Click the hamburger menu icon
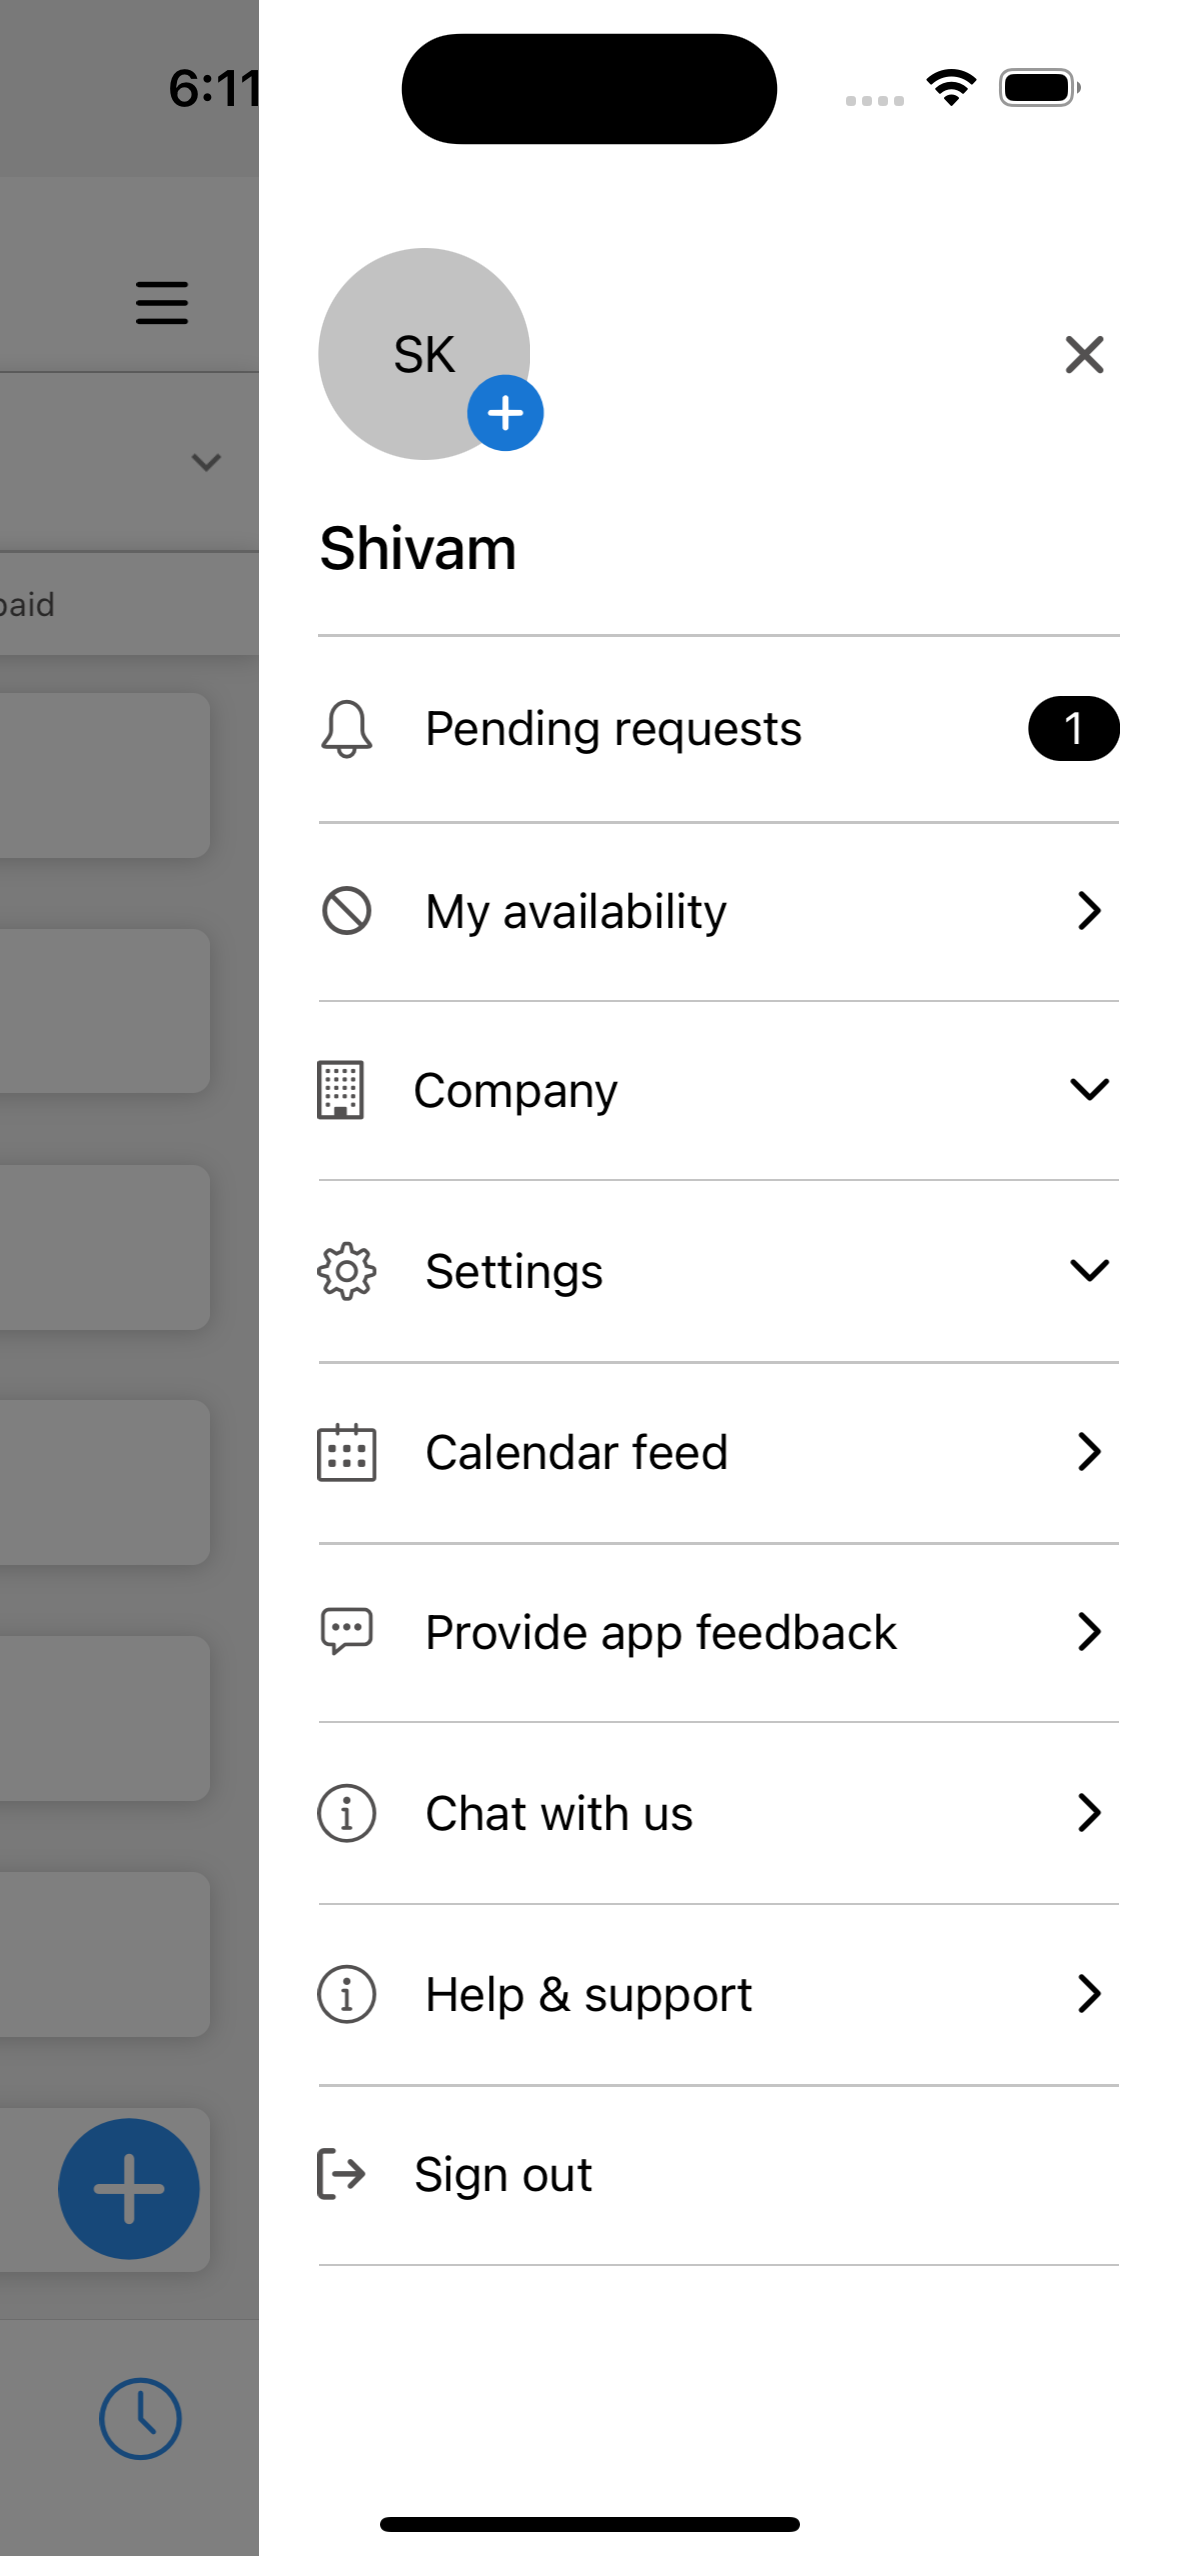 [162, 303]
